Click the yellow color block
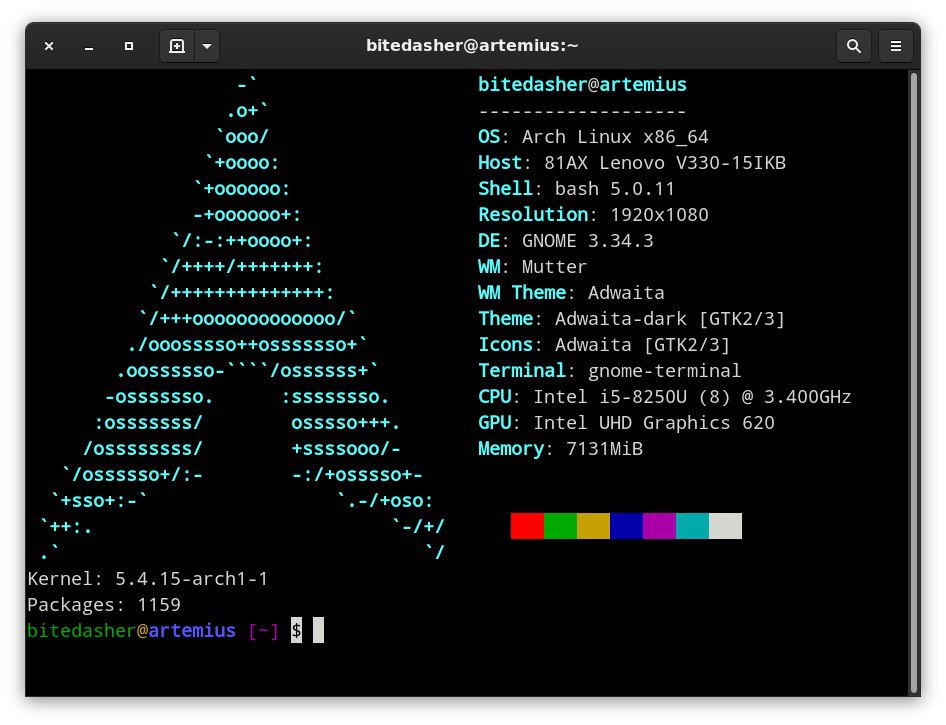Image resolution: width=946 pixels, height=725 pixels. (x=594, y=526)
